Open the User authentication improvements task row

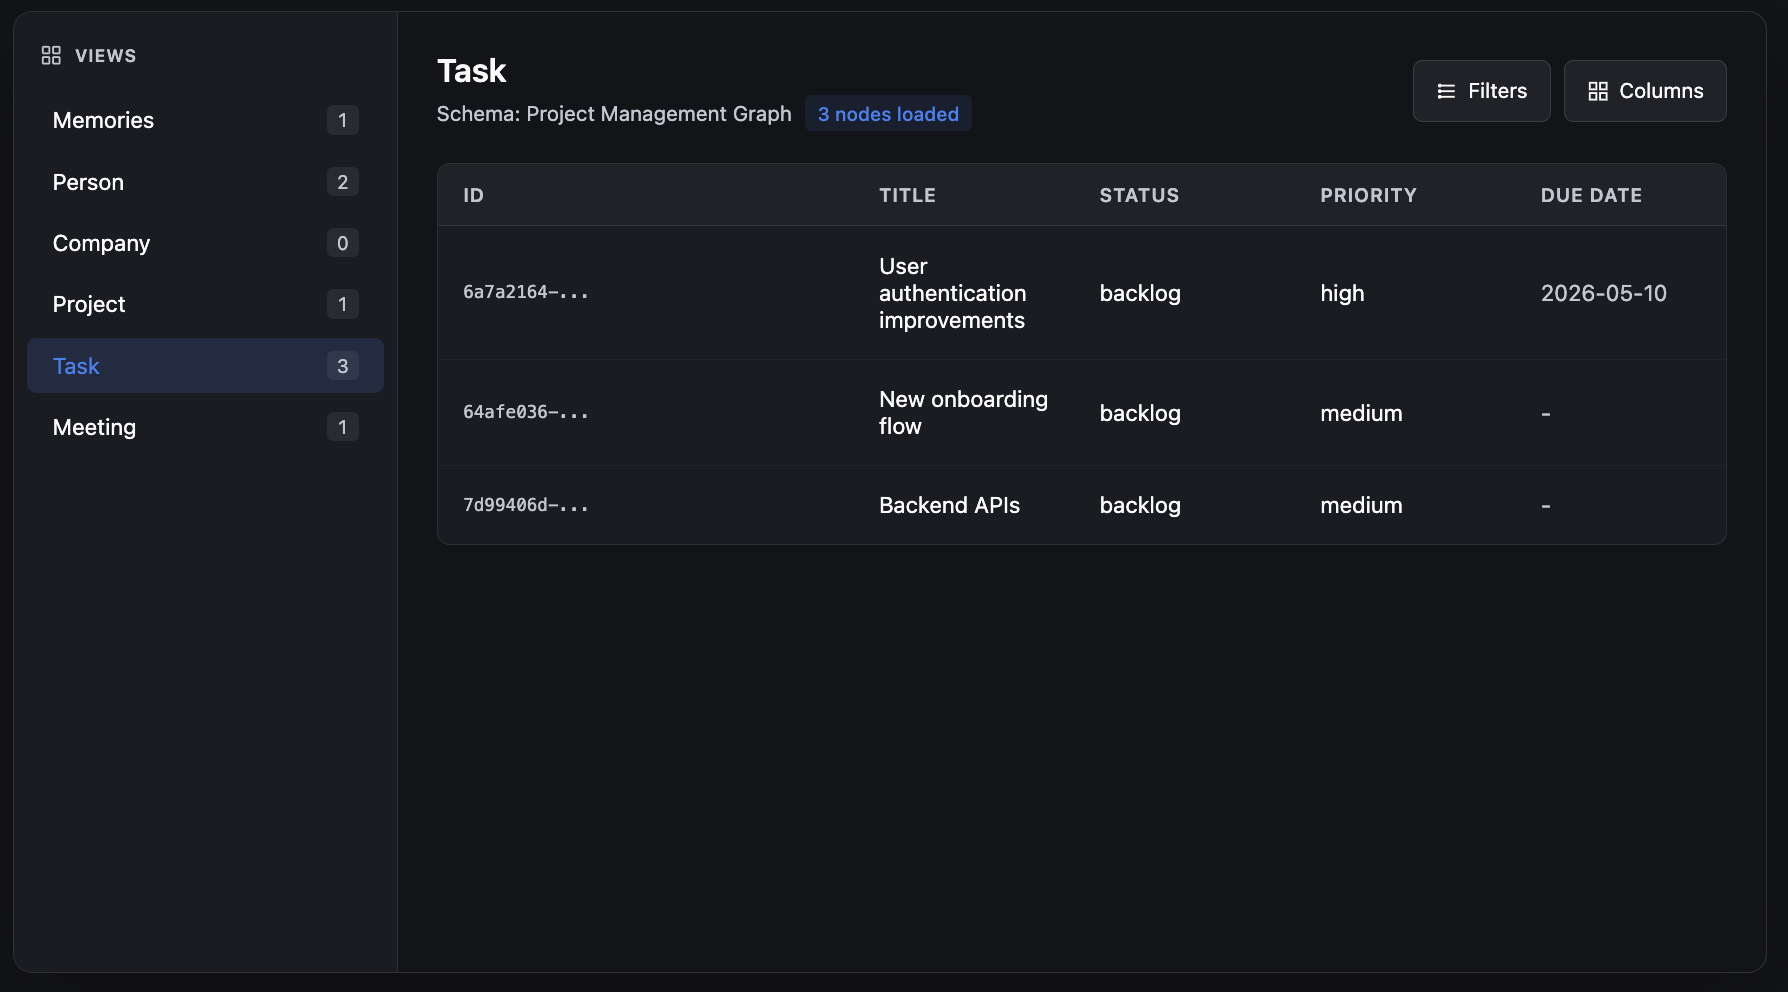(x=952, y=293)
